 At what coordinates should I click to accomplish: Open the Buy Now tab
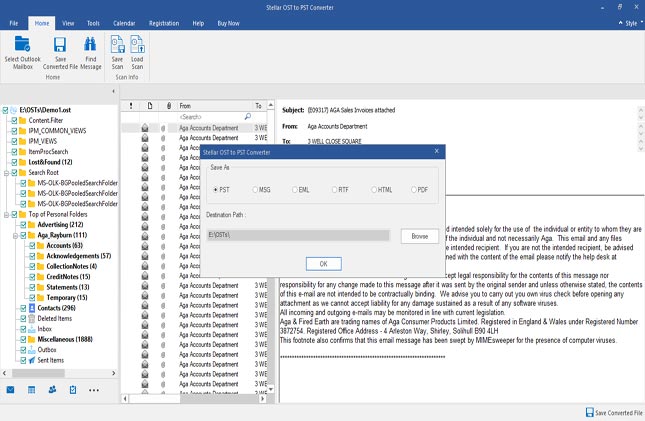pos(228,23)
